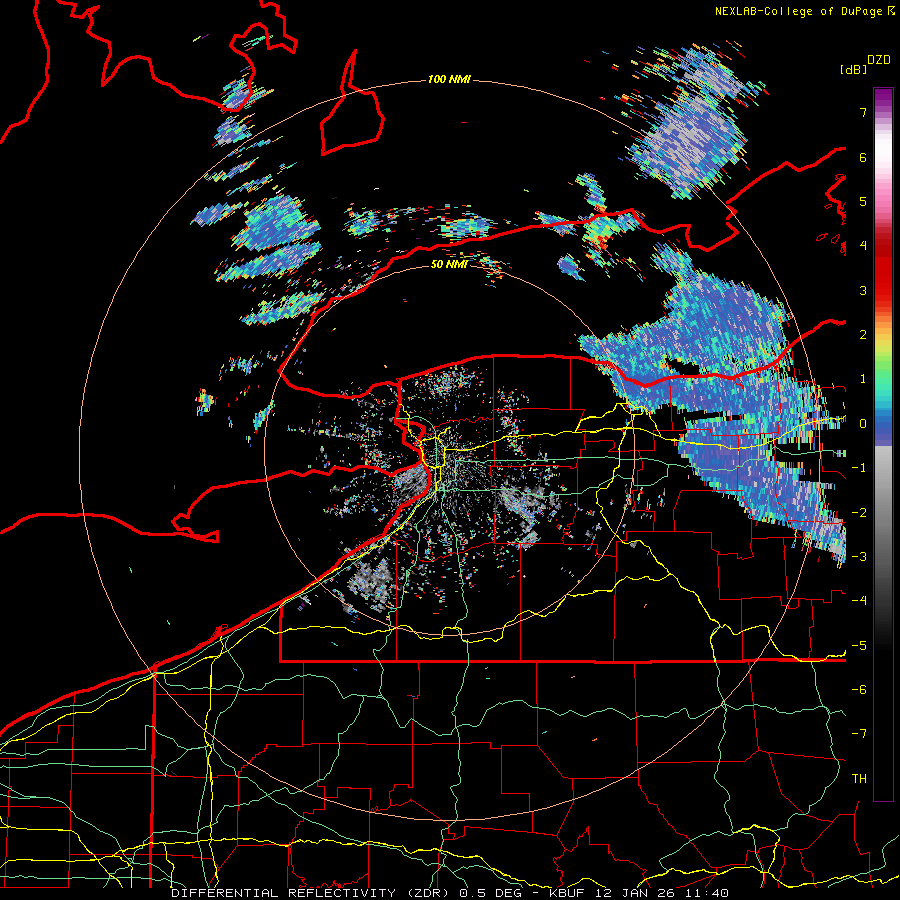Click the (ZDR) abbreviation in caption
Image resolution: width=900 pixels, height=900 pixels.
click(x=428, y=893)
